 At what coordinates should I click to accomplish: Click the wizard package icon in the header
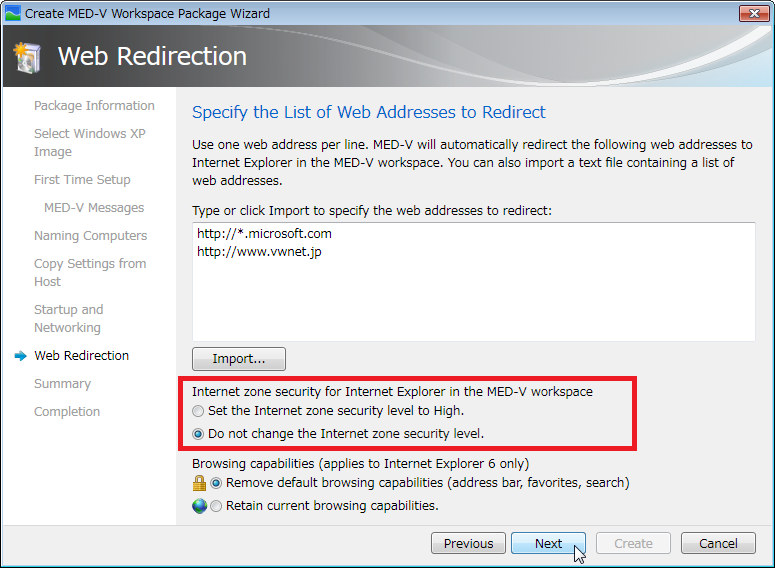click(28, 58)
